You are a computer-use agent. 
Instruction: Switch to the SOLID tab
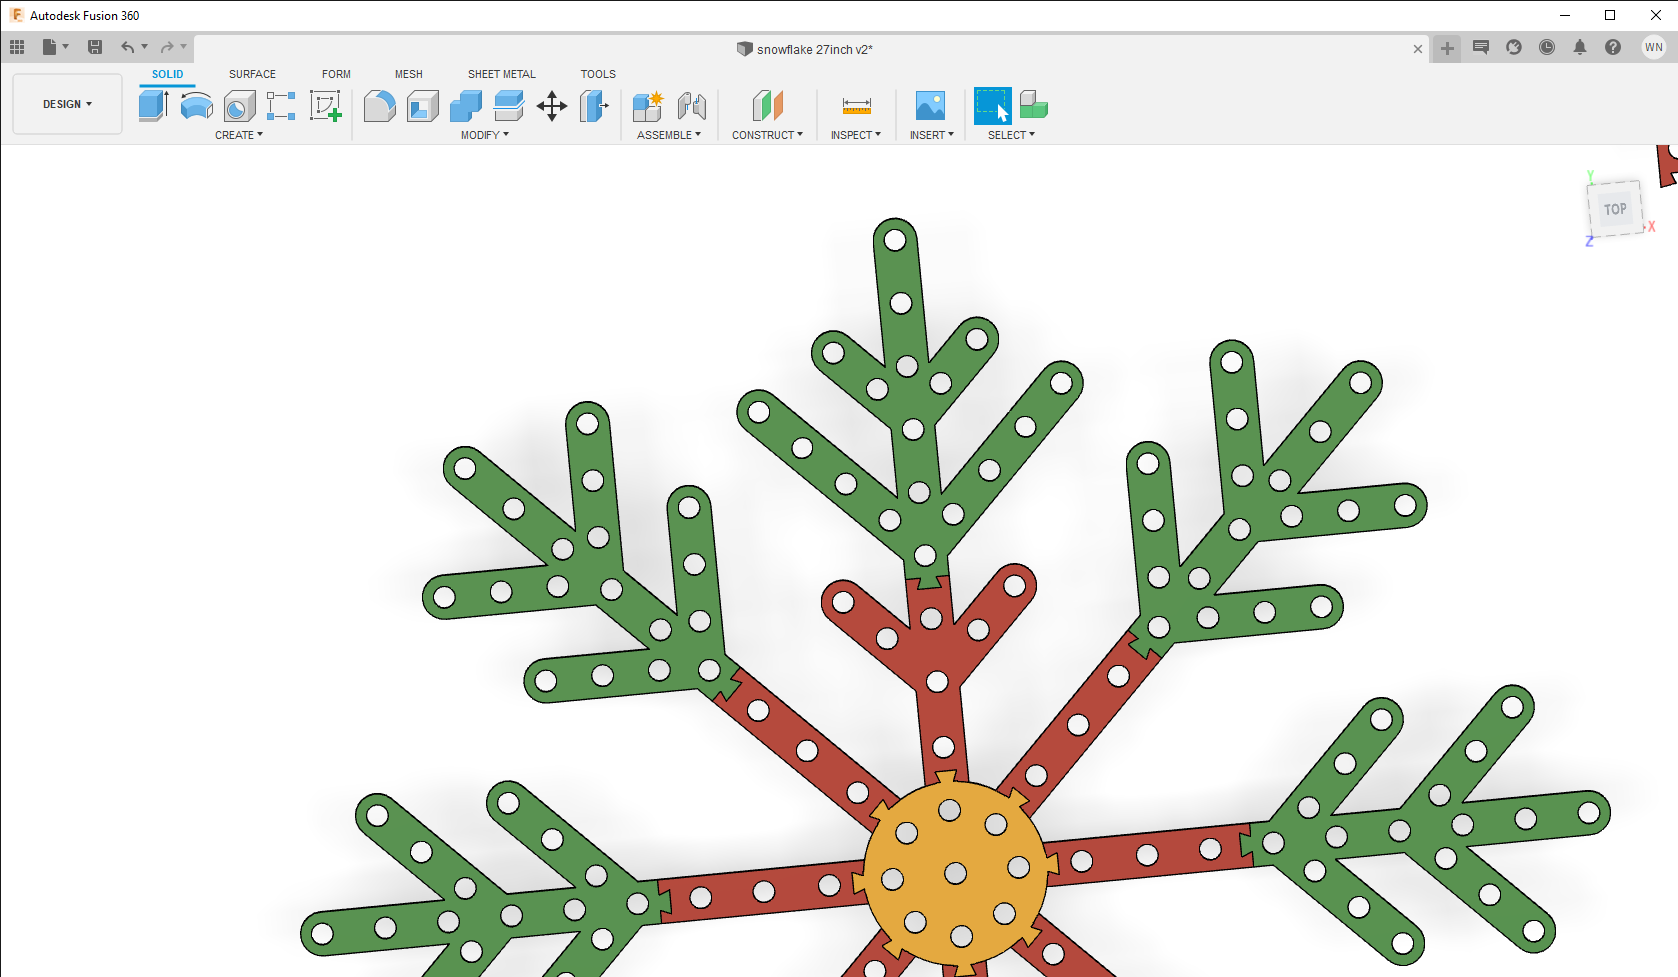167,74
